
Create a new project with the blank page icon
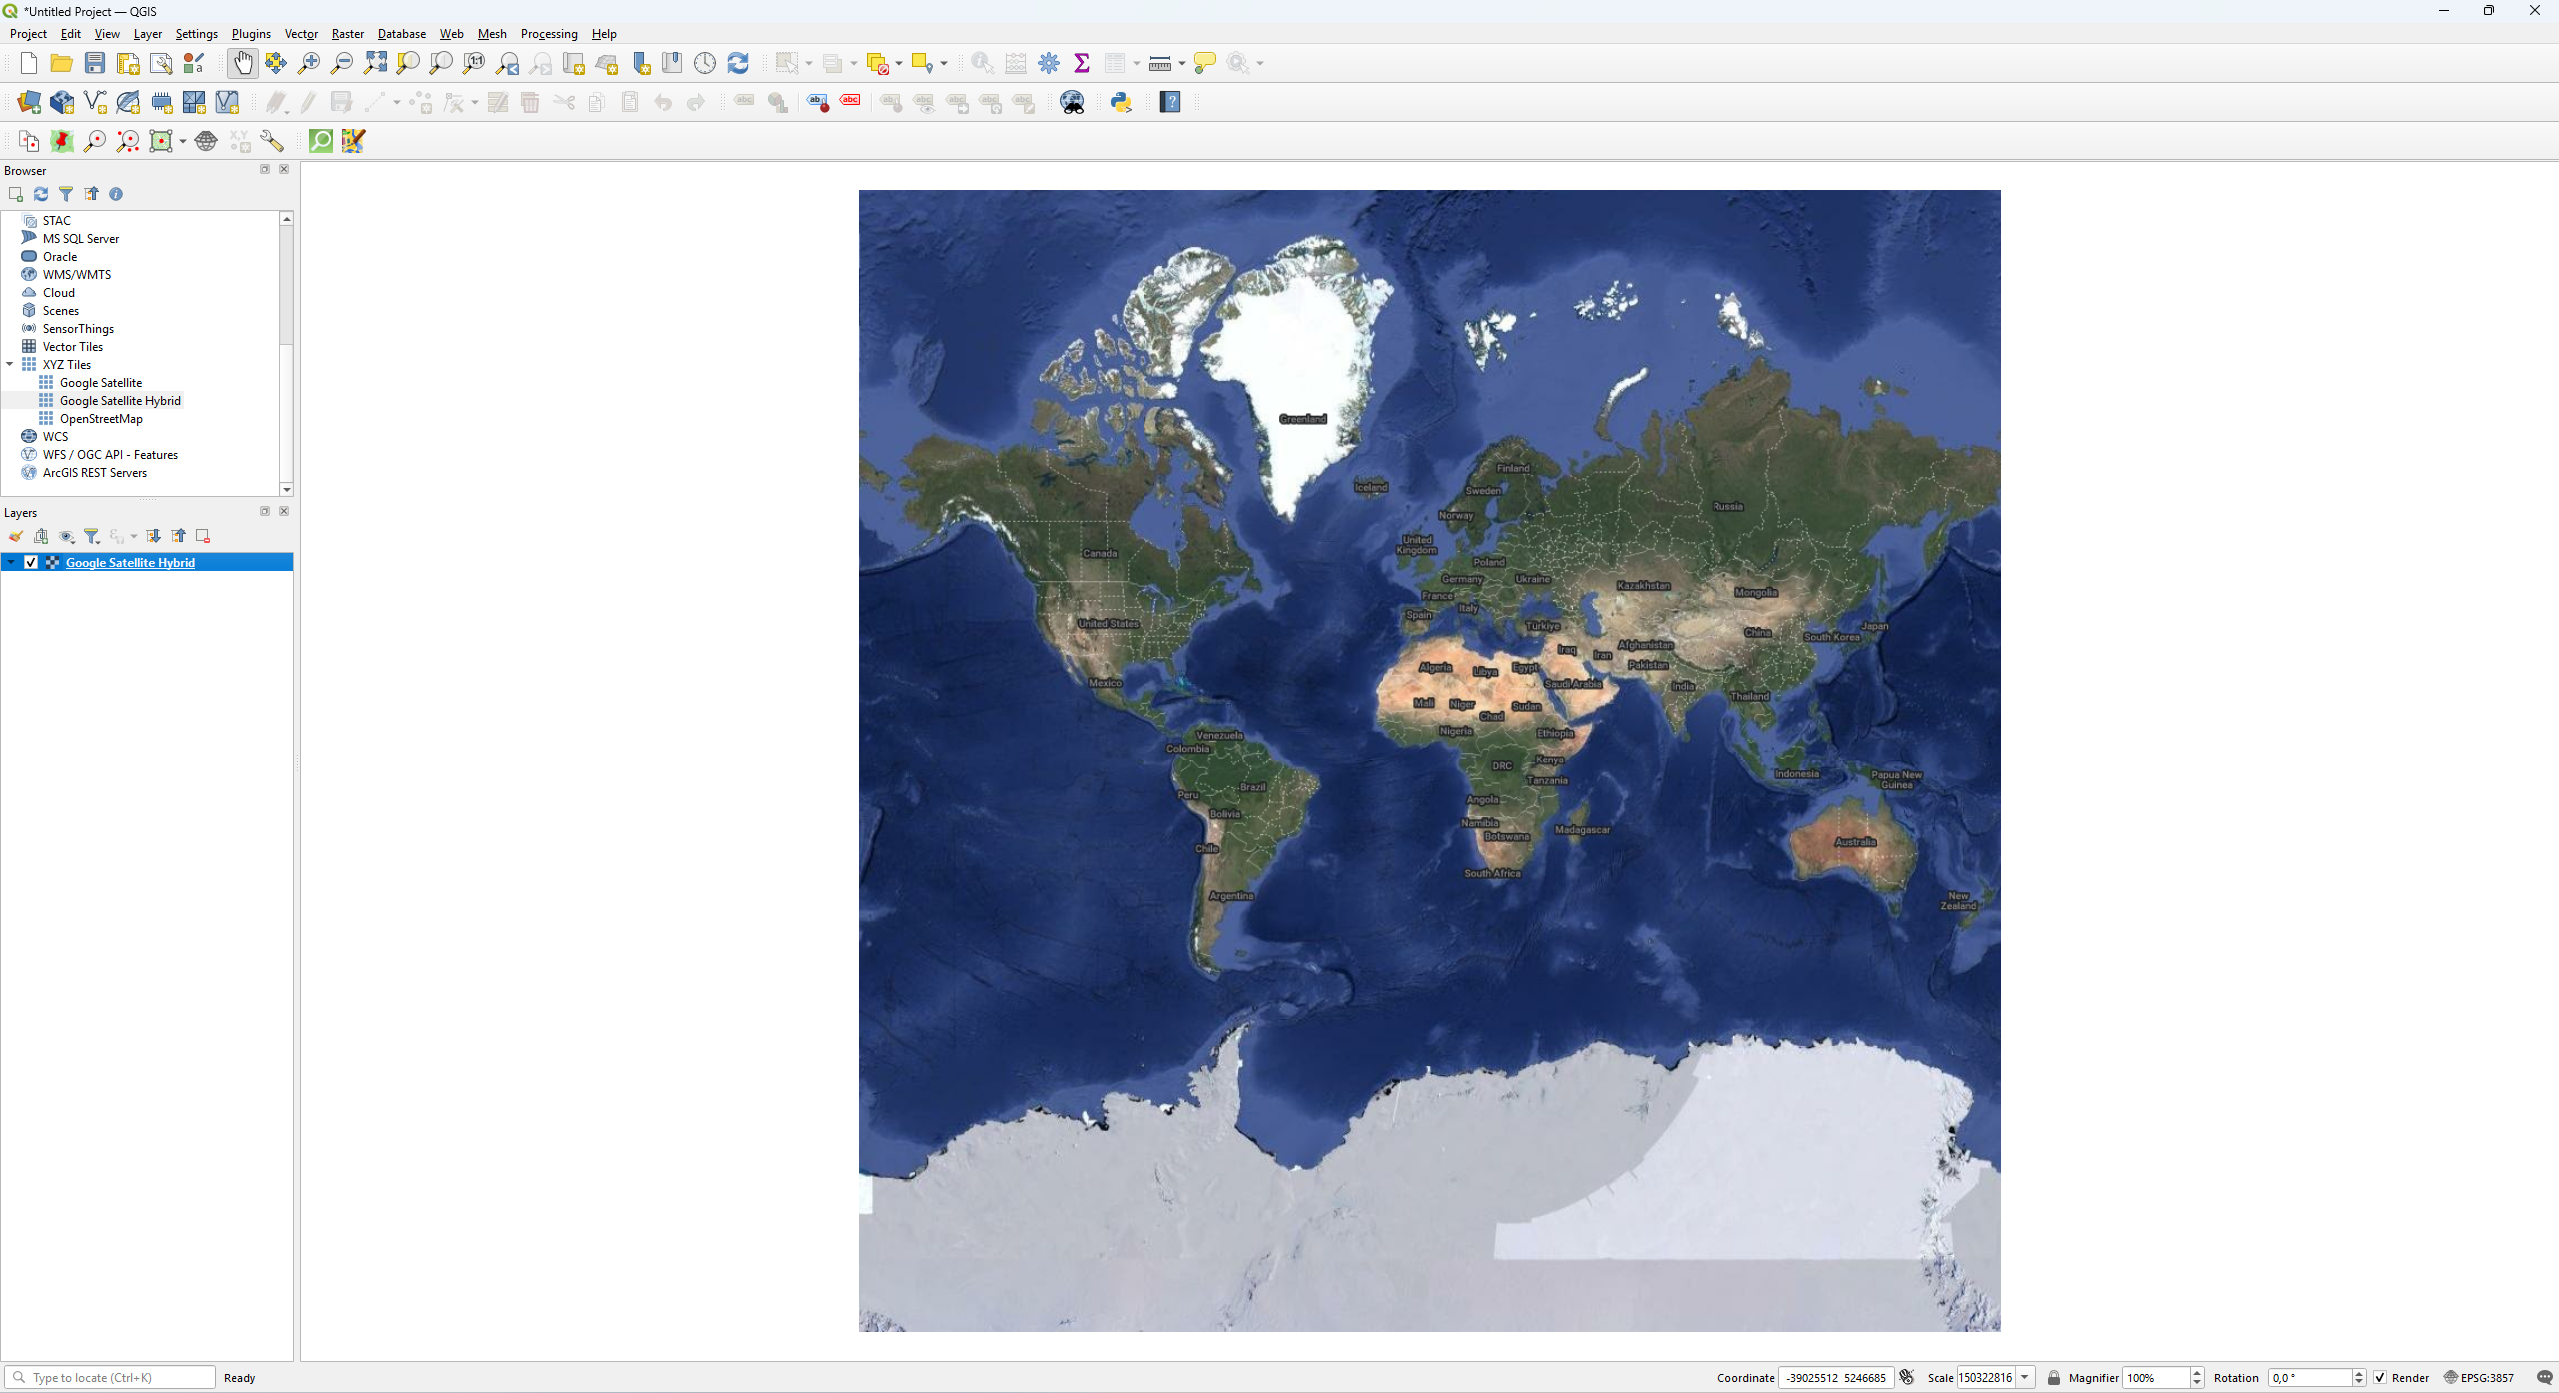click(x=28, y=63)
